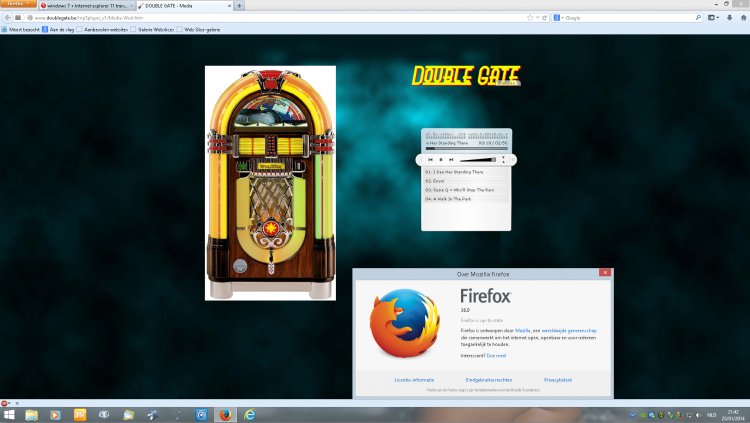Viewport: 750px width, 423px height.
Task: Click the Firefox icon in the taskbar
Action: point(225,414)
